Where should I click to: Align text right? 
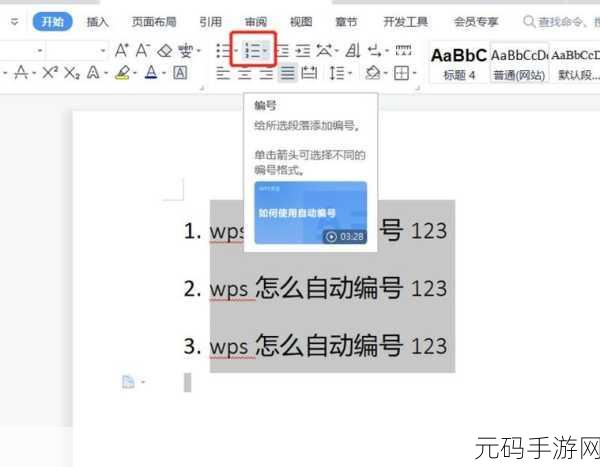(266, 73)
